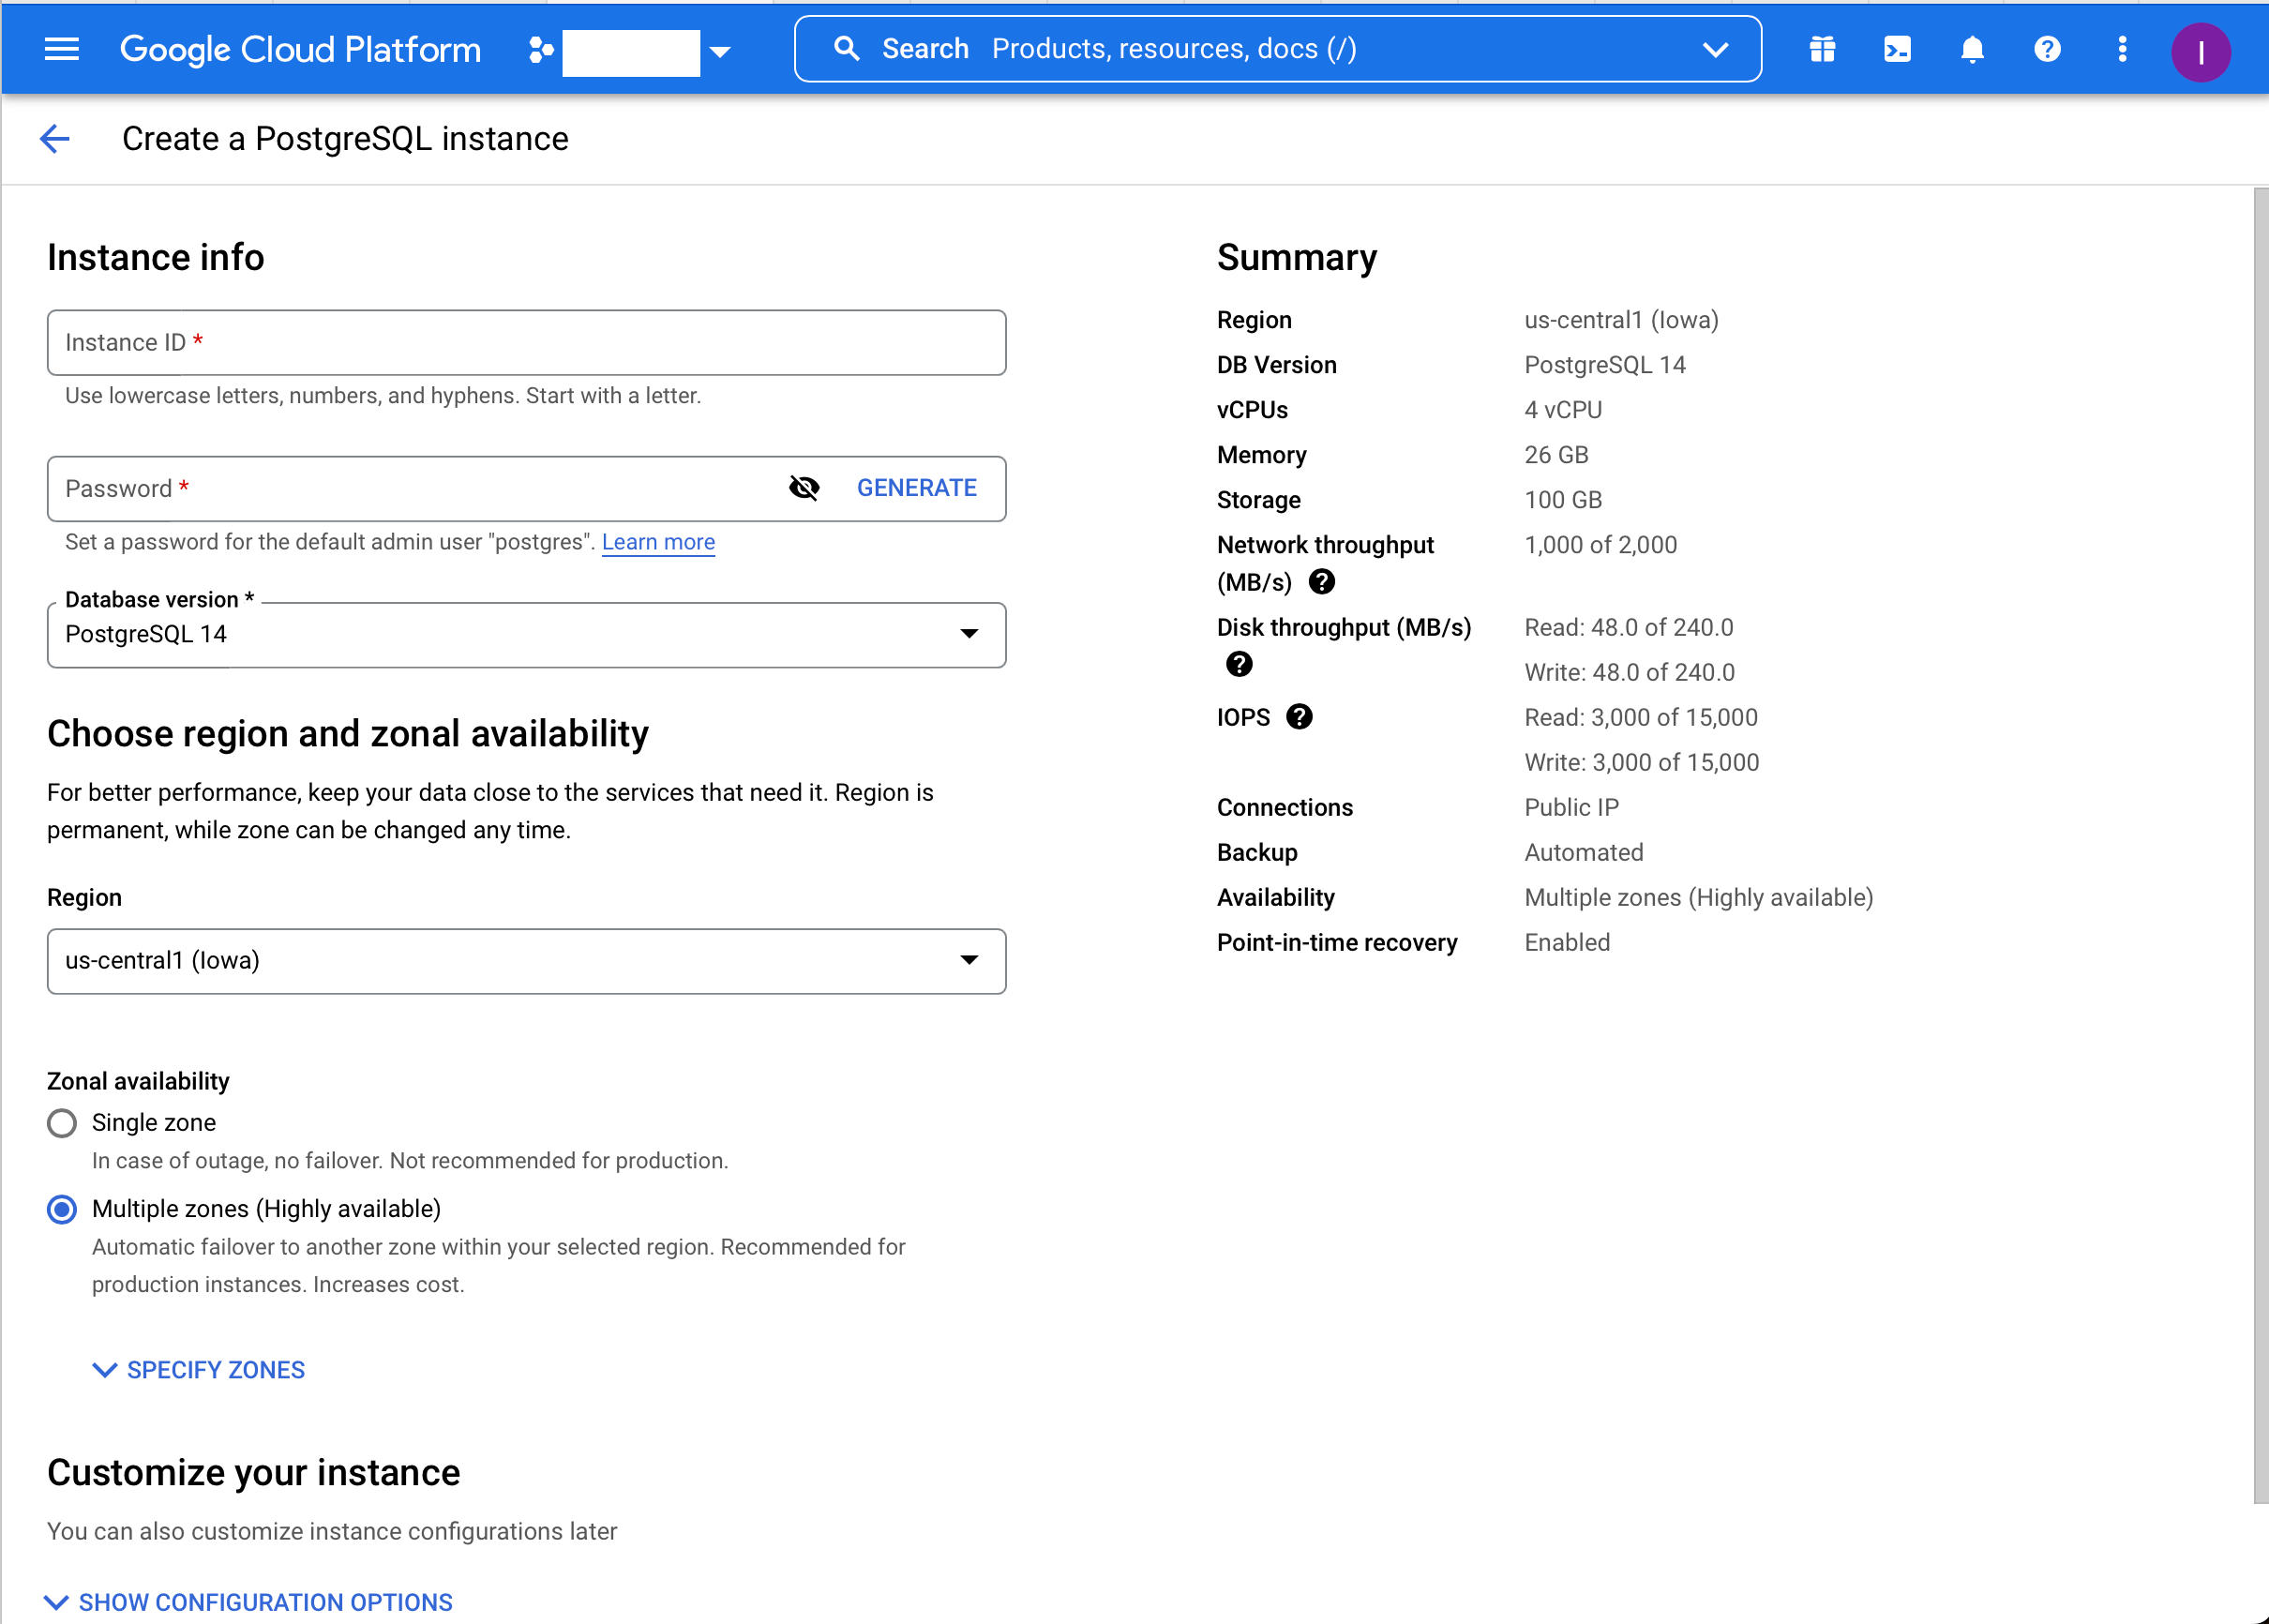
Task: Open the hamburger navigation menu
Action: click(x=62, y=49)
